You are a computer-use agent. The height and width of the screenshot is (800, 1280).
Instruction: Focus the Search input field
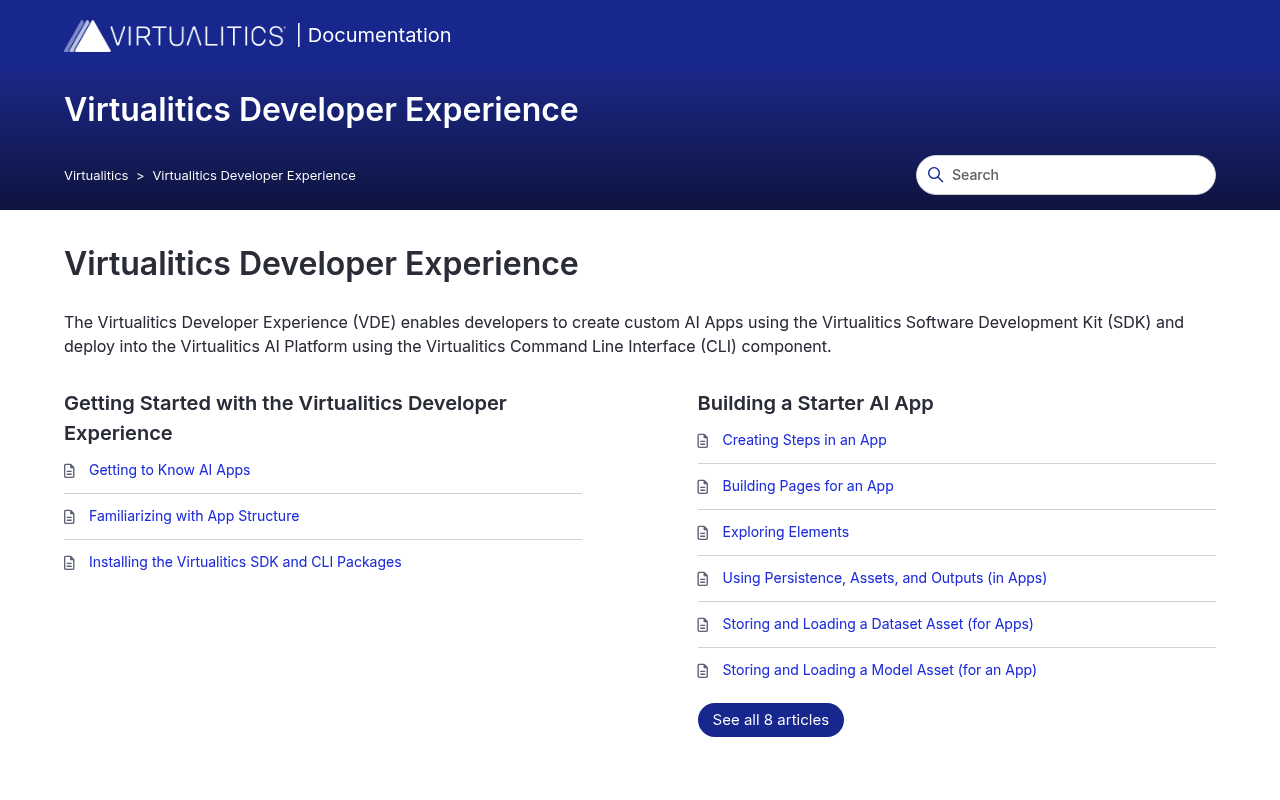pos(1066,175)
